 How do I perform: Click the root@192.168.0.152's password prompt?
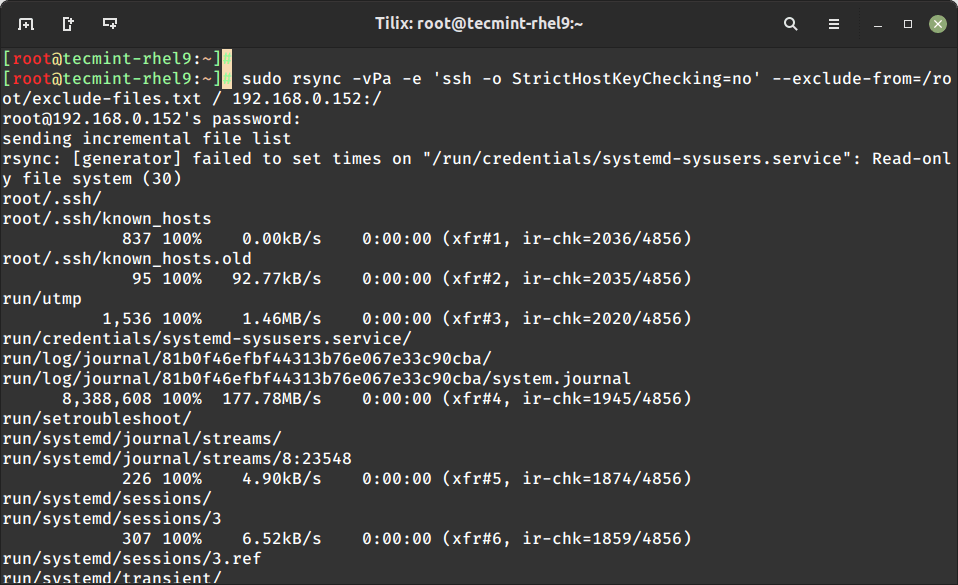pos(152,119)
